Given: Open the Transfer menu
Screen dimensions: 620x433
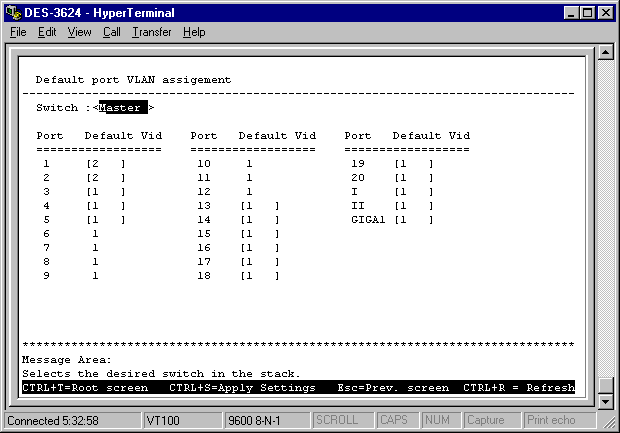Looking at the screenshot, I should click(152, 32).
